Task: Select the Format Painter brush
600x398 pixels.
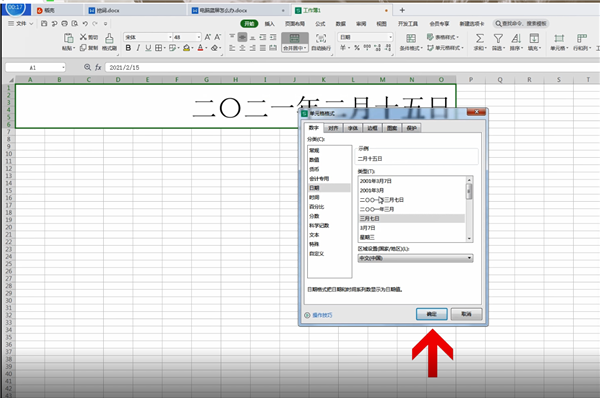Action: pos(109,38)
